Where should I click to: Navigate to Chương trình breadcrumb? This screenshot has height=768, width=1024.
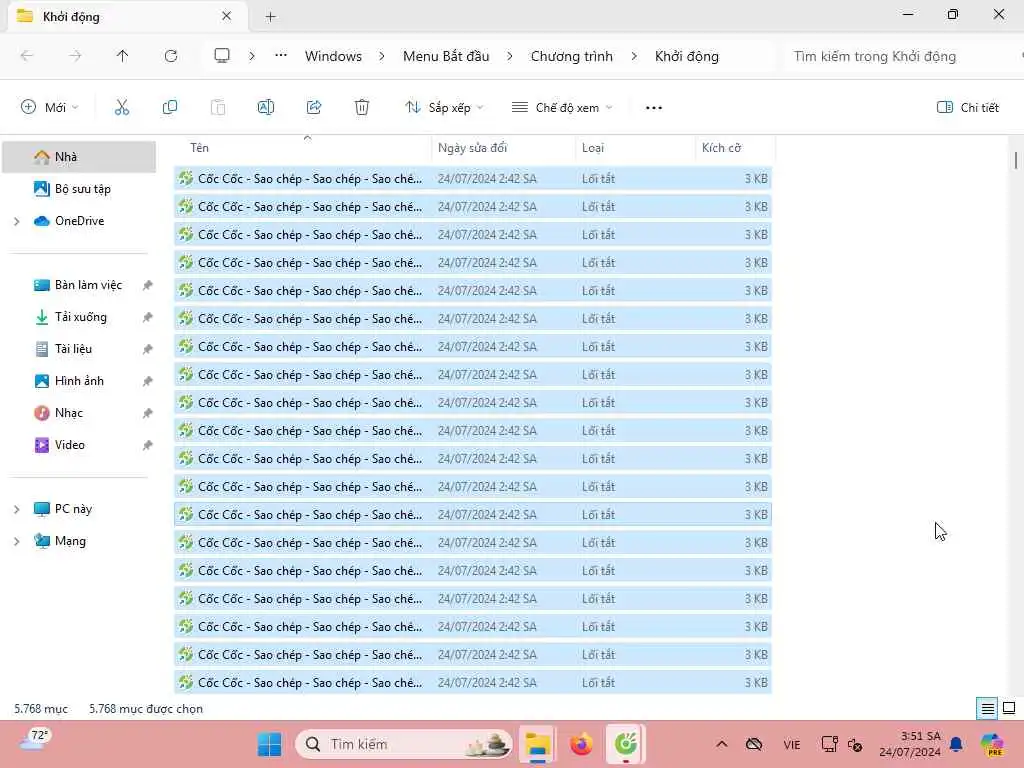tap(571, 56)
